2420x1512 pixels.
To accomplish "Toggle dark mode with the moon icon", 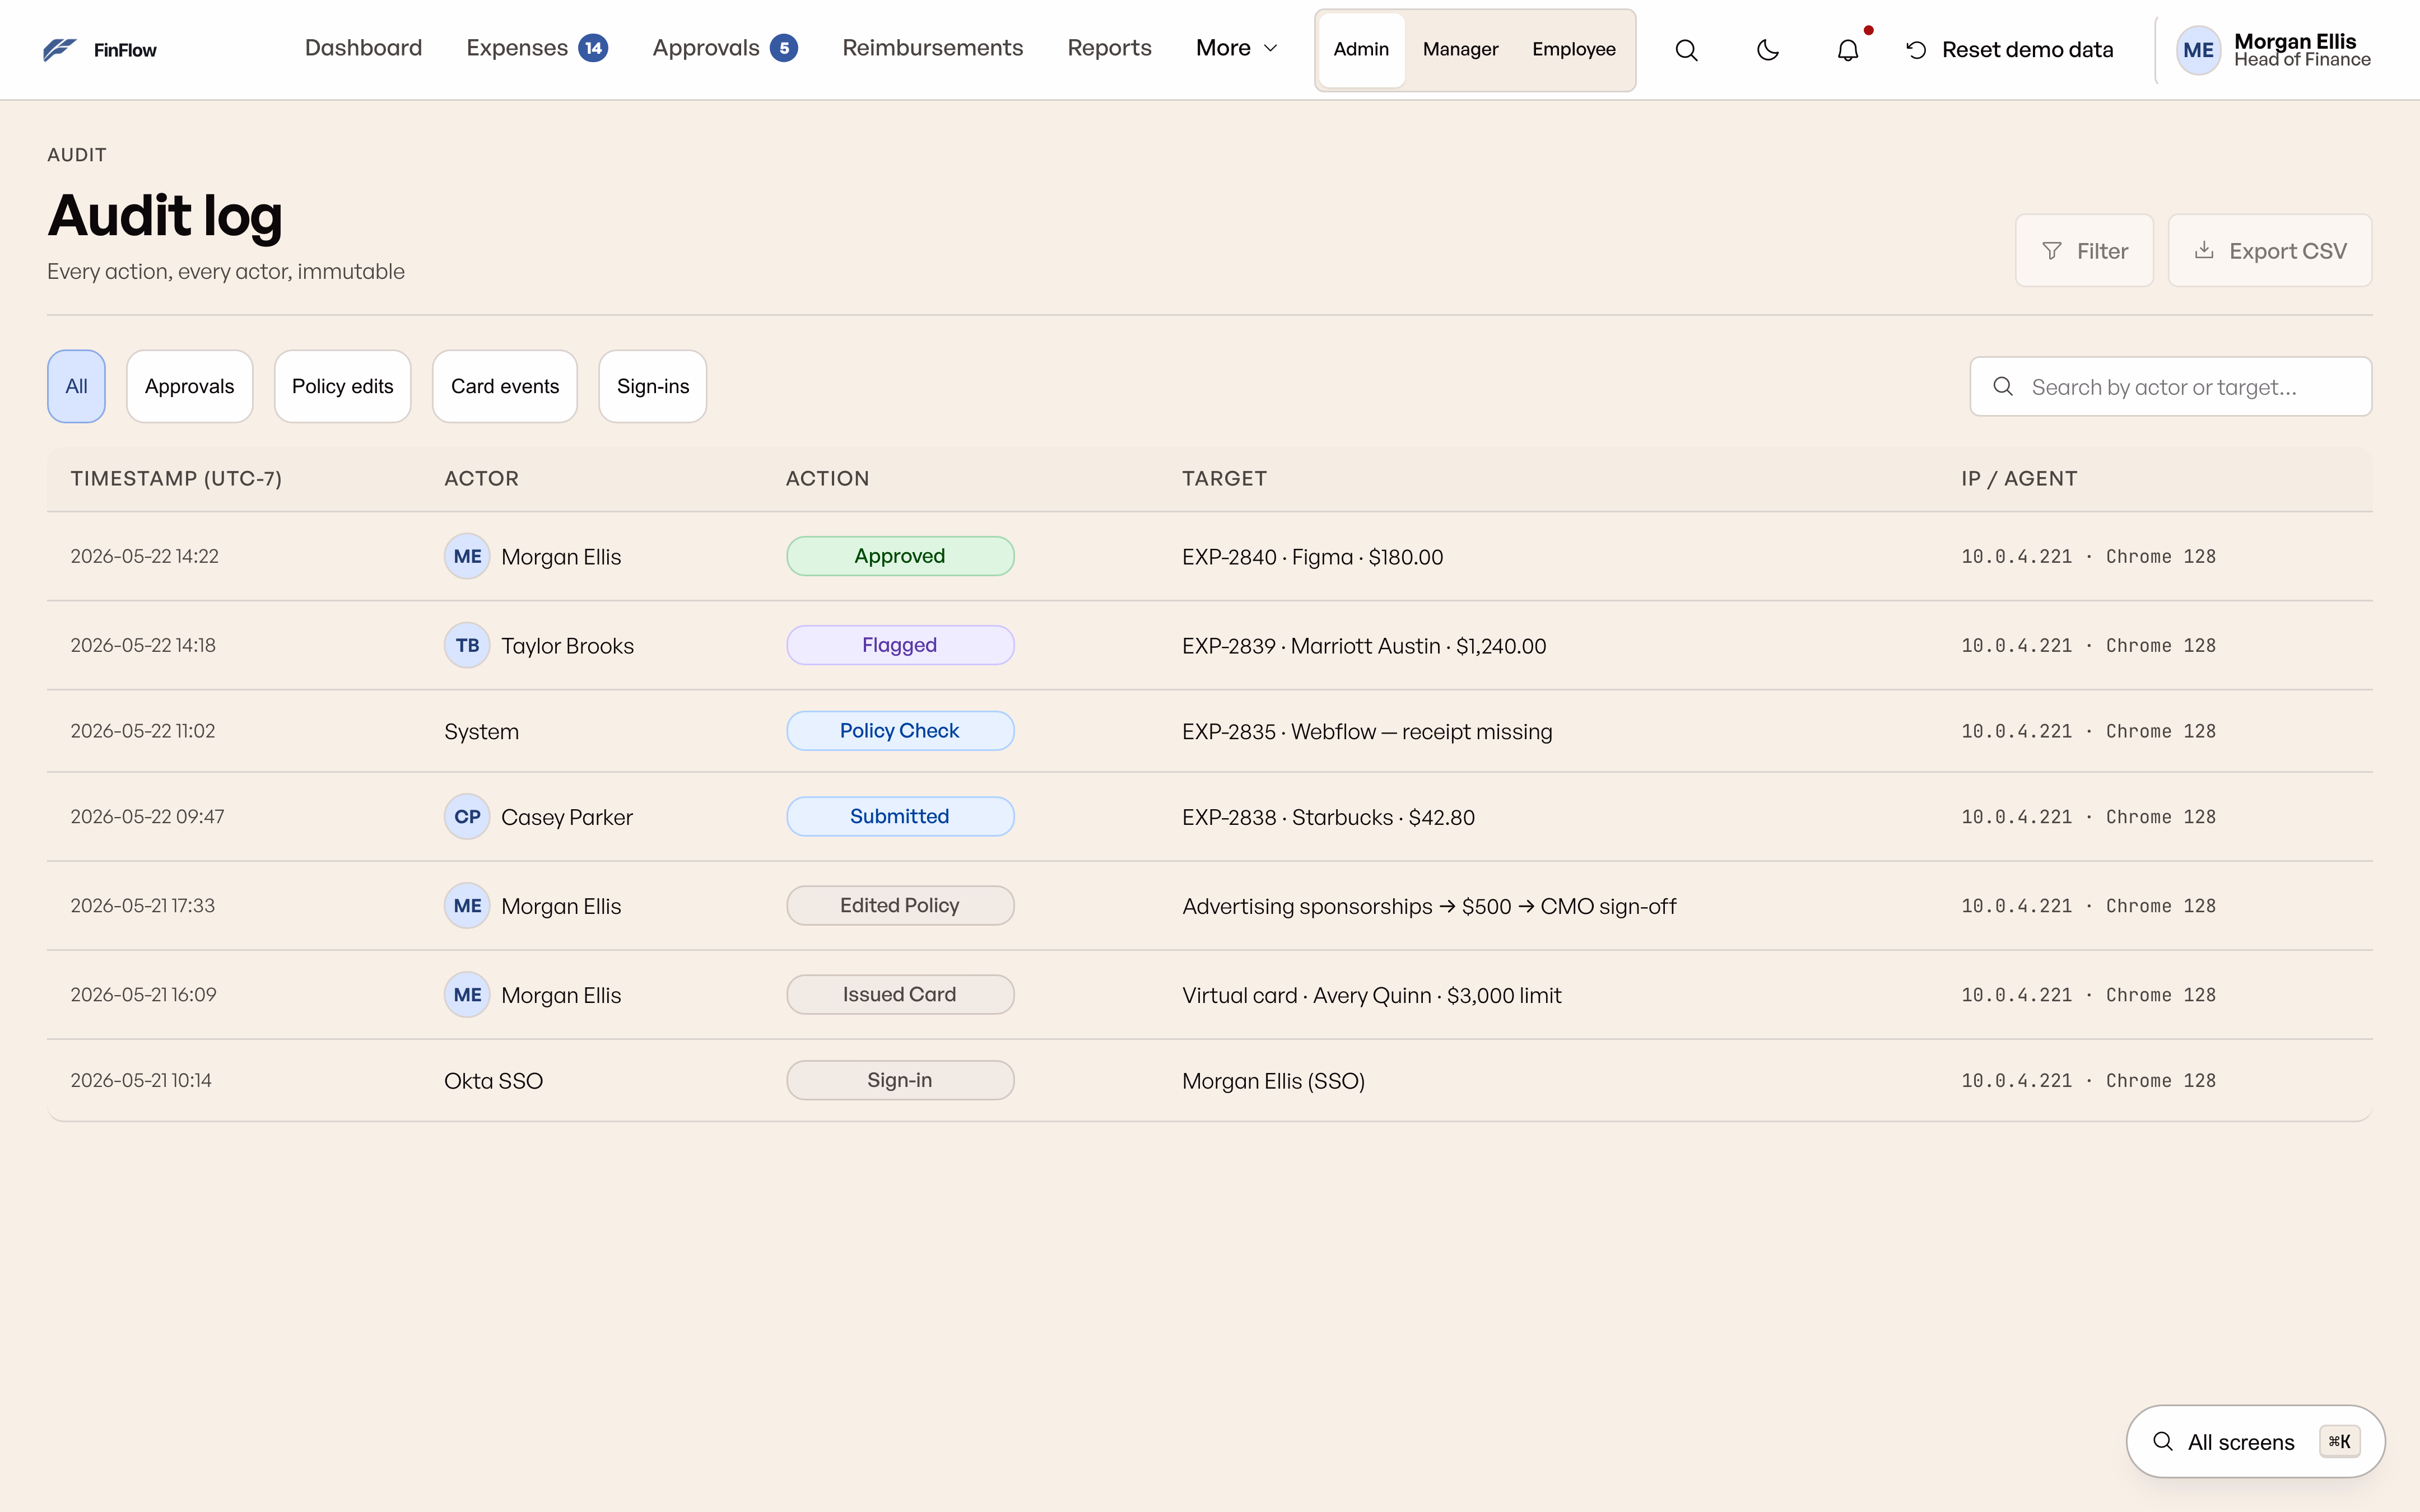I will (x=1767, y=50).
